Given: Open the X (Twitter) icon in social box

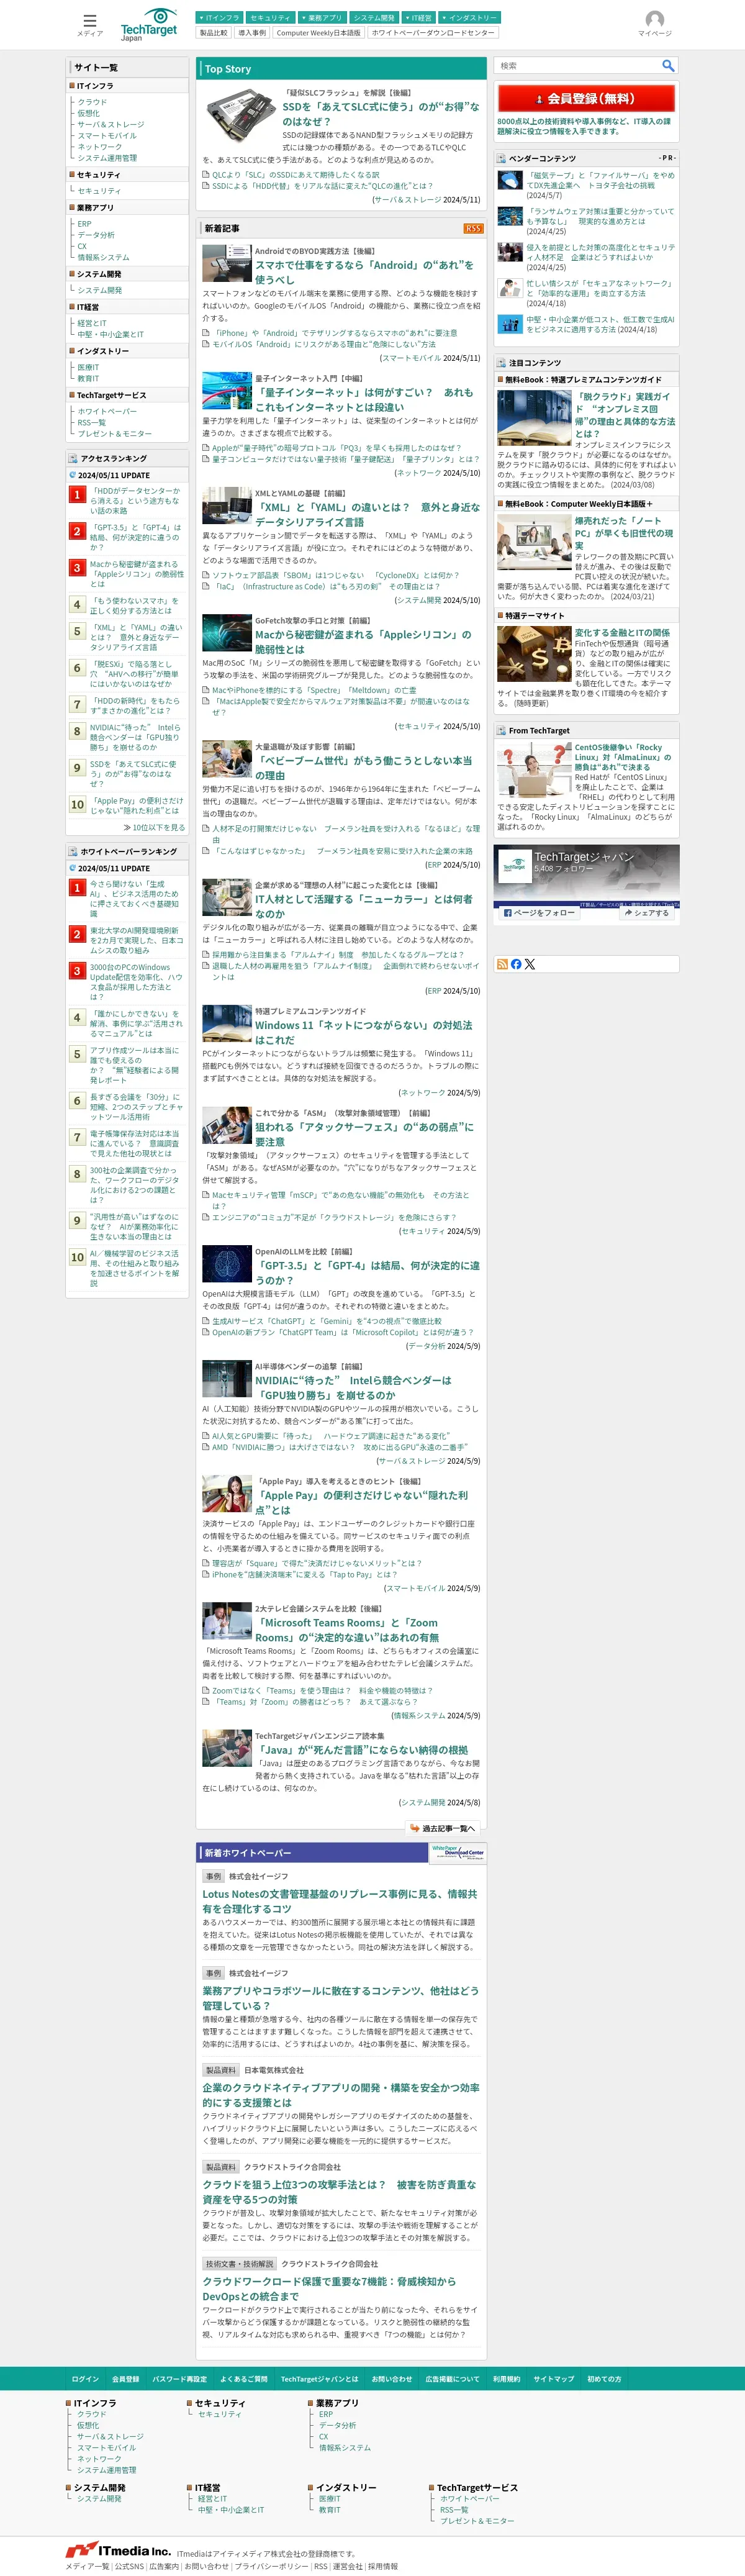Looking at the screenshot, I should [530, 964].
